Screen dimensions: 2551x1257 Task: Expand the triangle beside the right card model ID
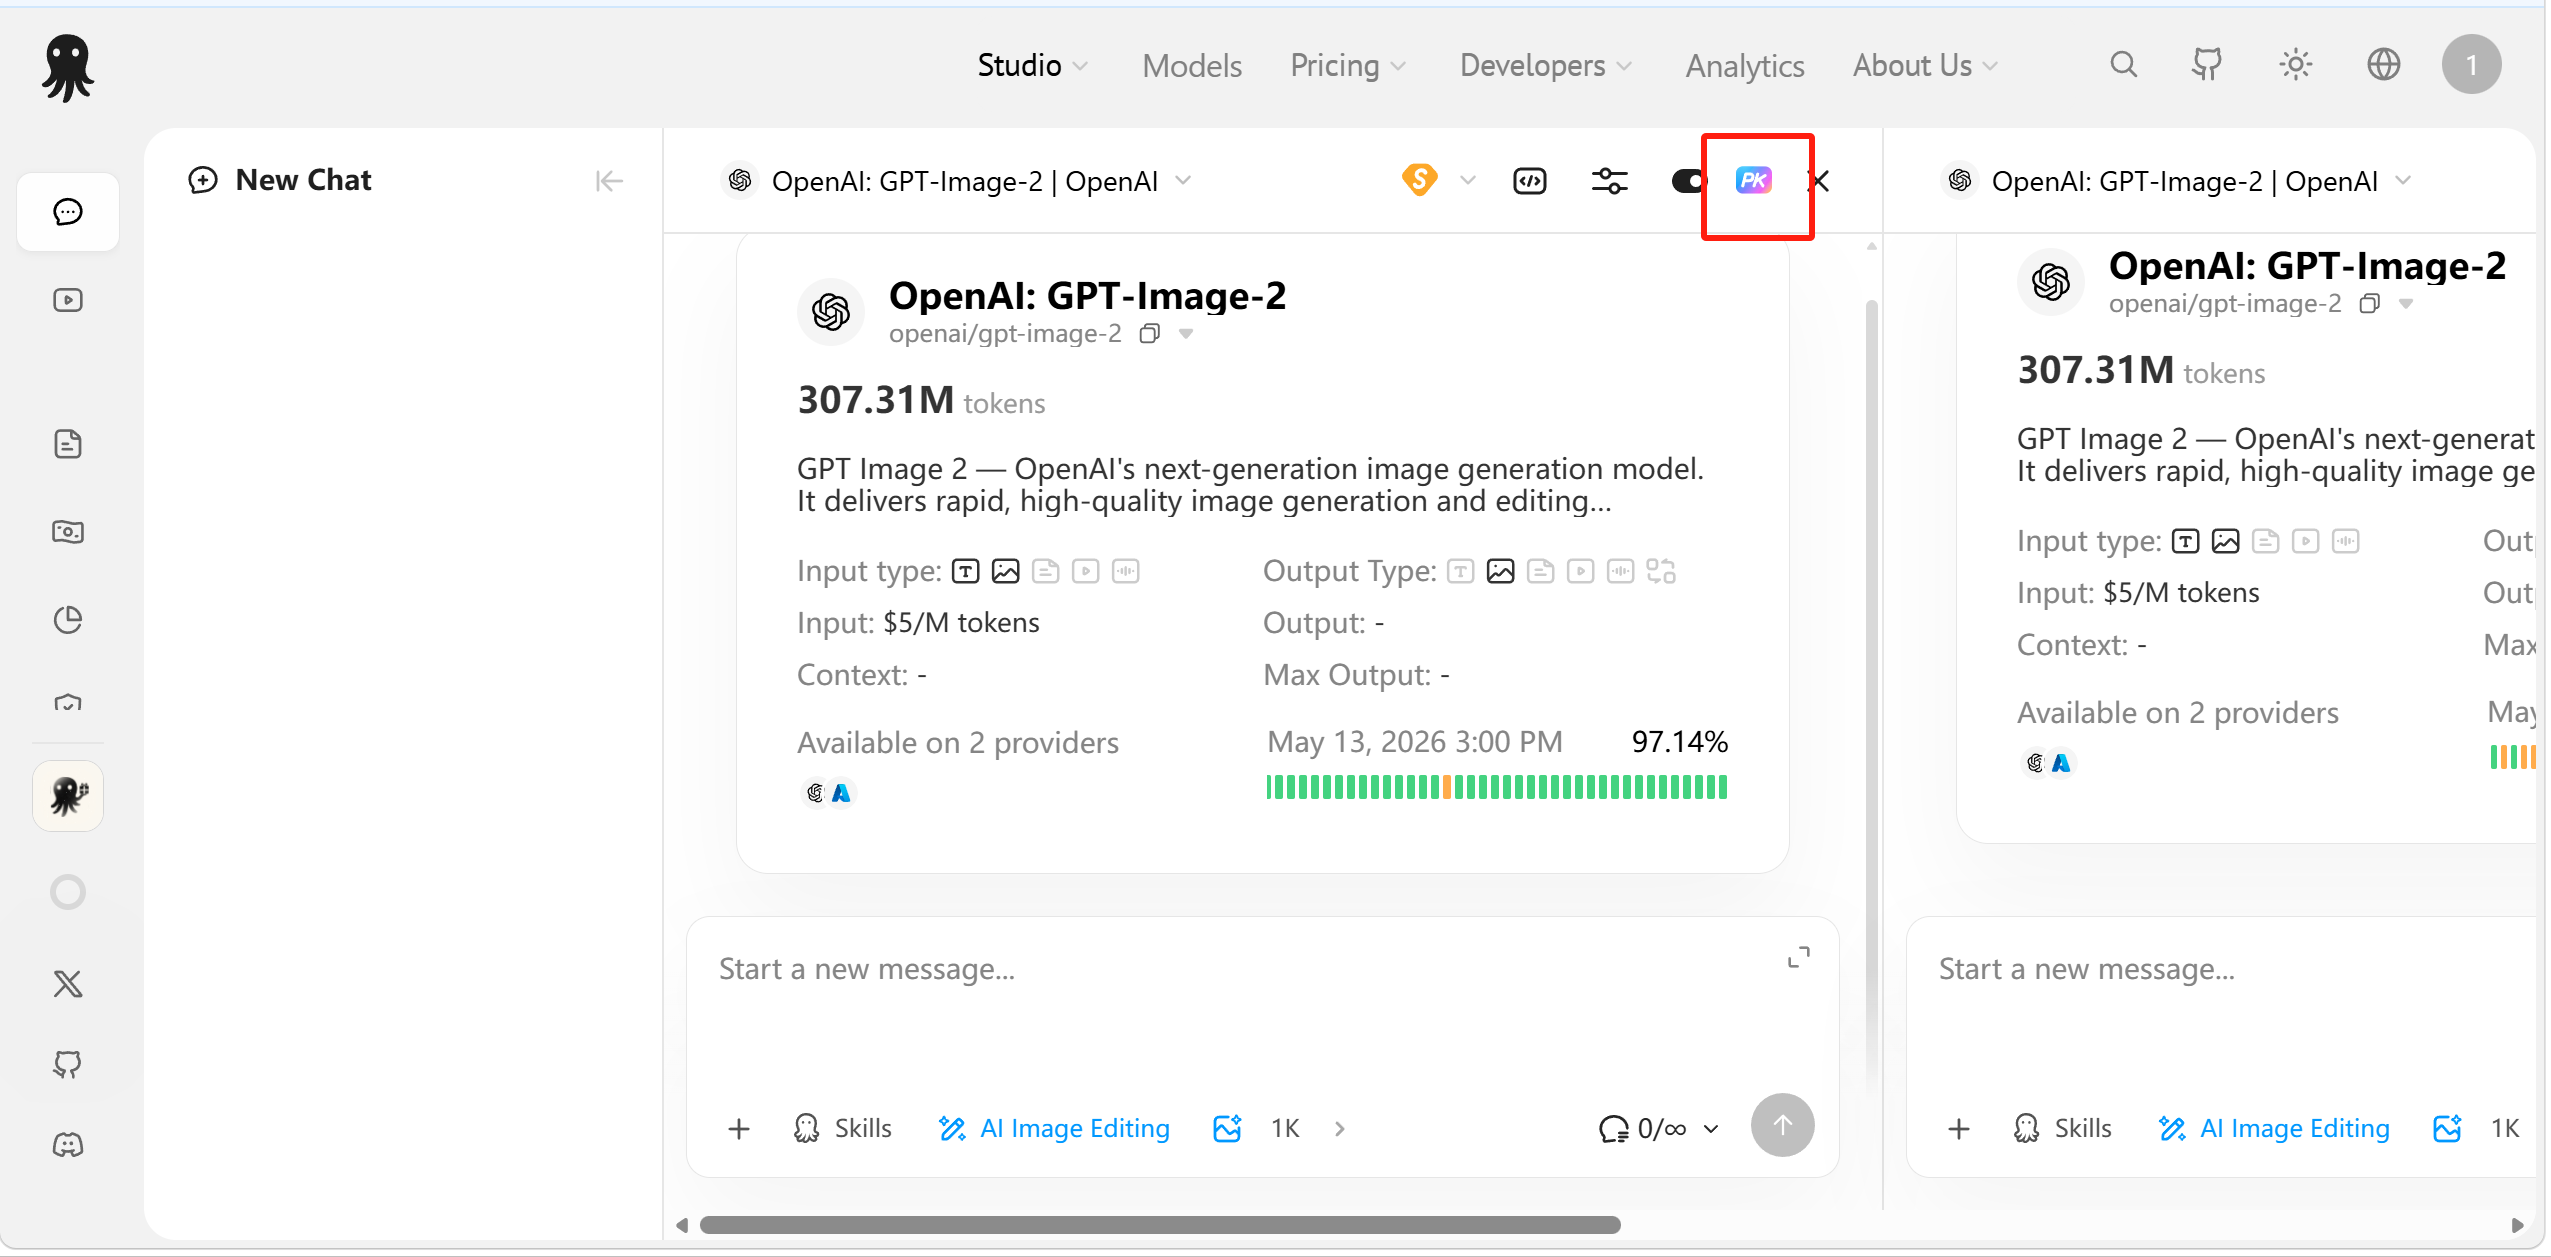2406,304
